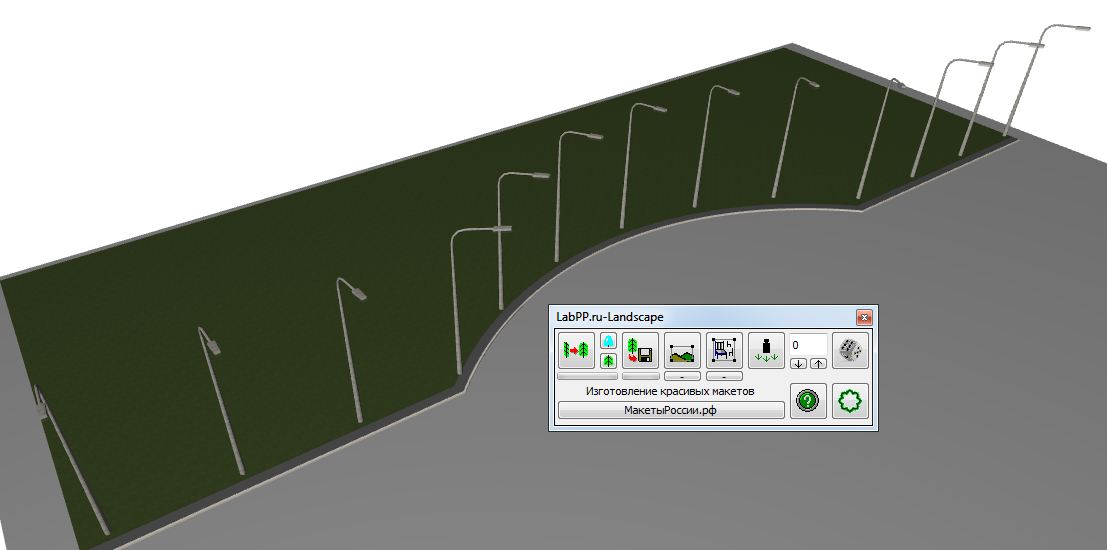
Task: Select the small green fir tree icon
Action: coord(609,361)
